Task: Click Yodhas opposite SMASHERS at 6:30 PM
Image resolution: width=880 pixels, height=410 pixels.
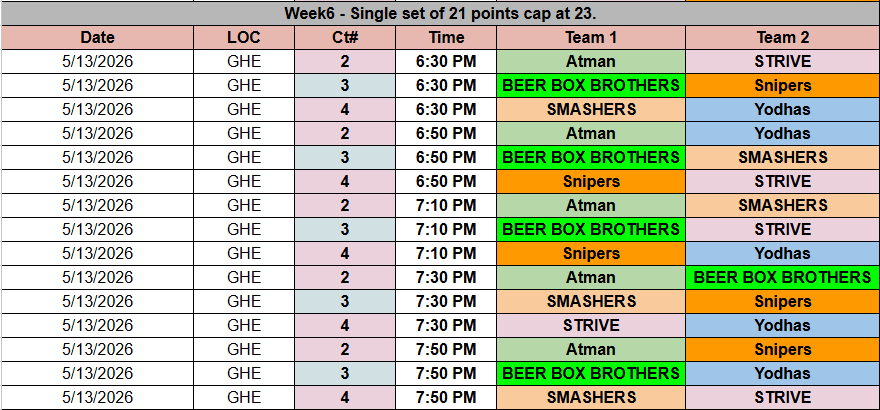Action: [x=782, y=109]
